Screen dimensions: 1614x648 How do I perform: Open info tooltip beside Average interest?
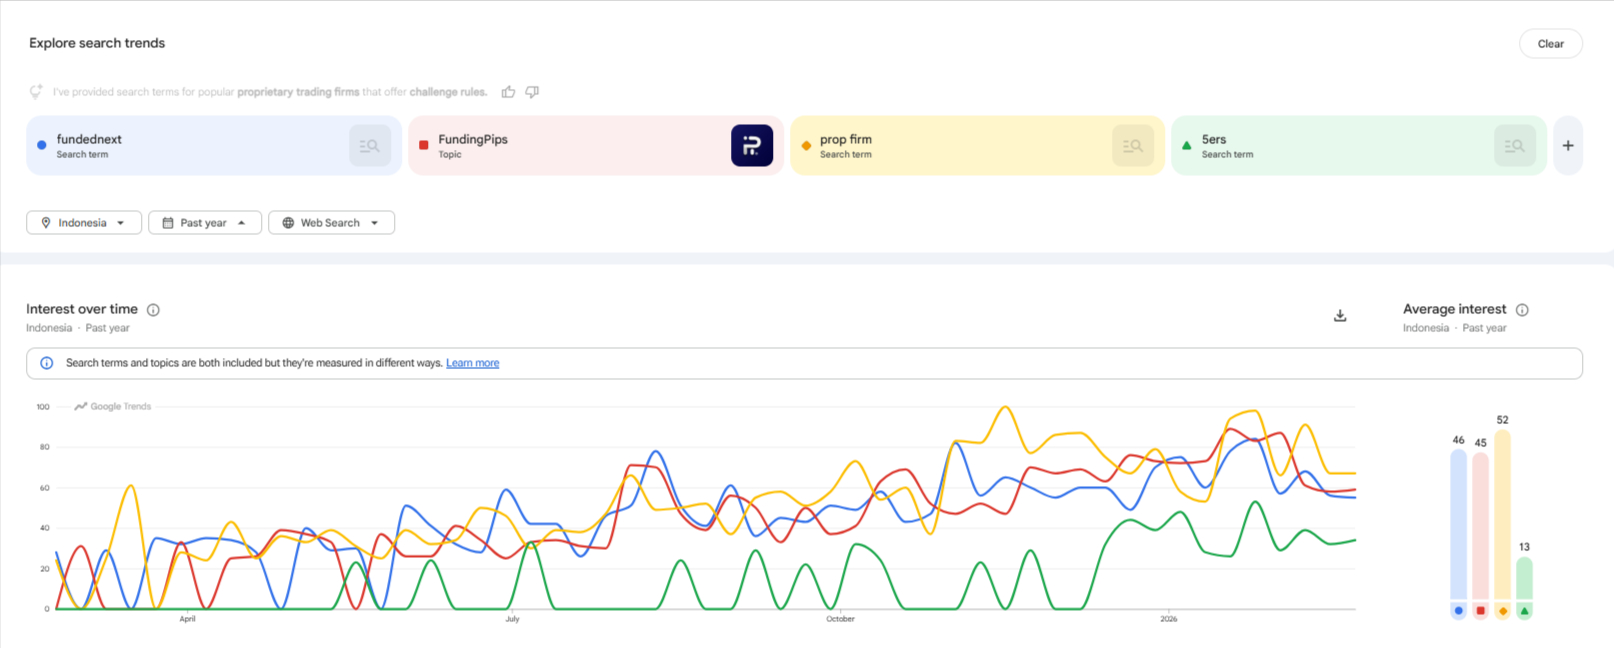pos(1522,310)
